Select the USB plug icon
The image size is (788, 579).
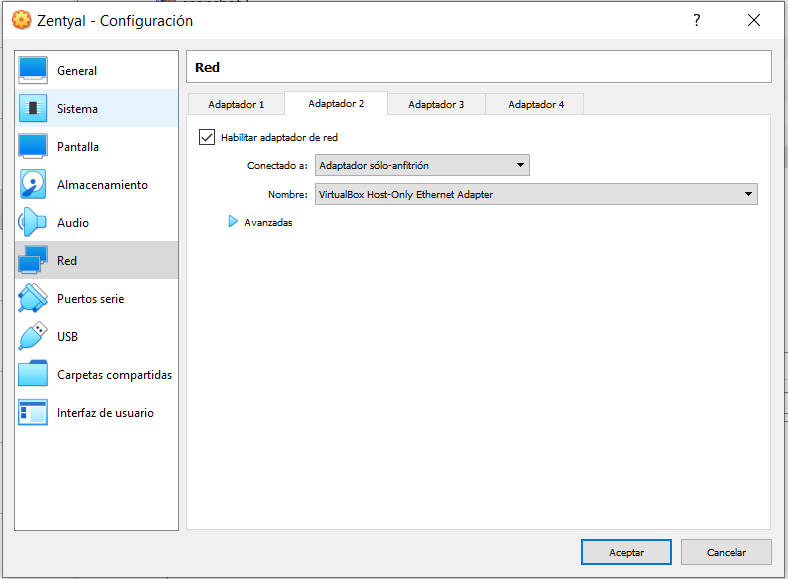(x=33, y=336)
